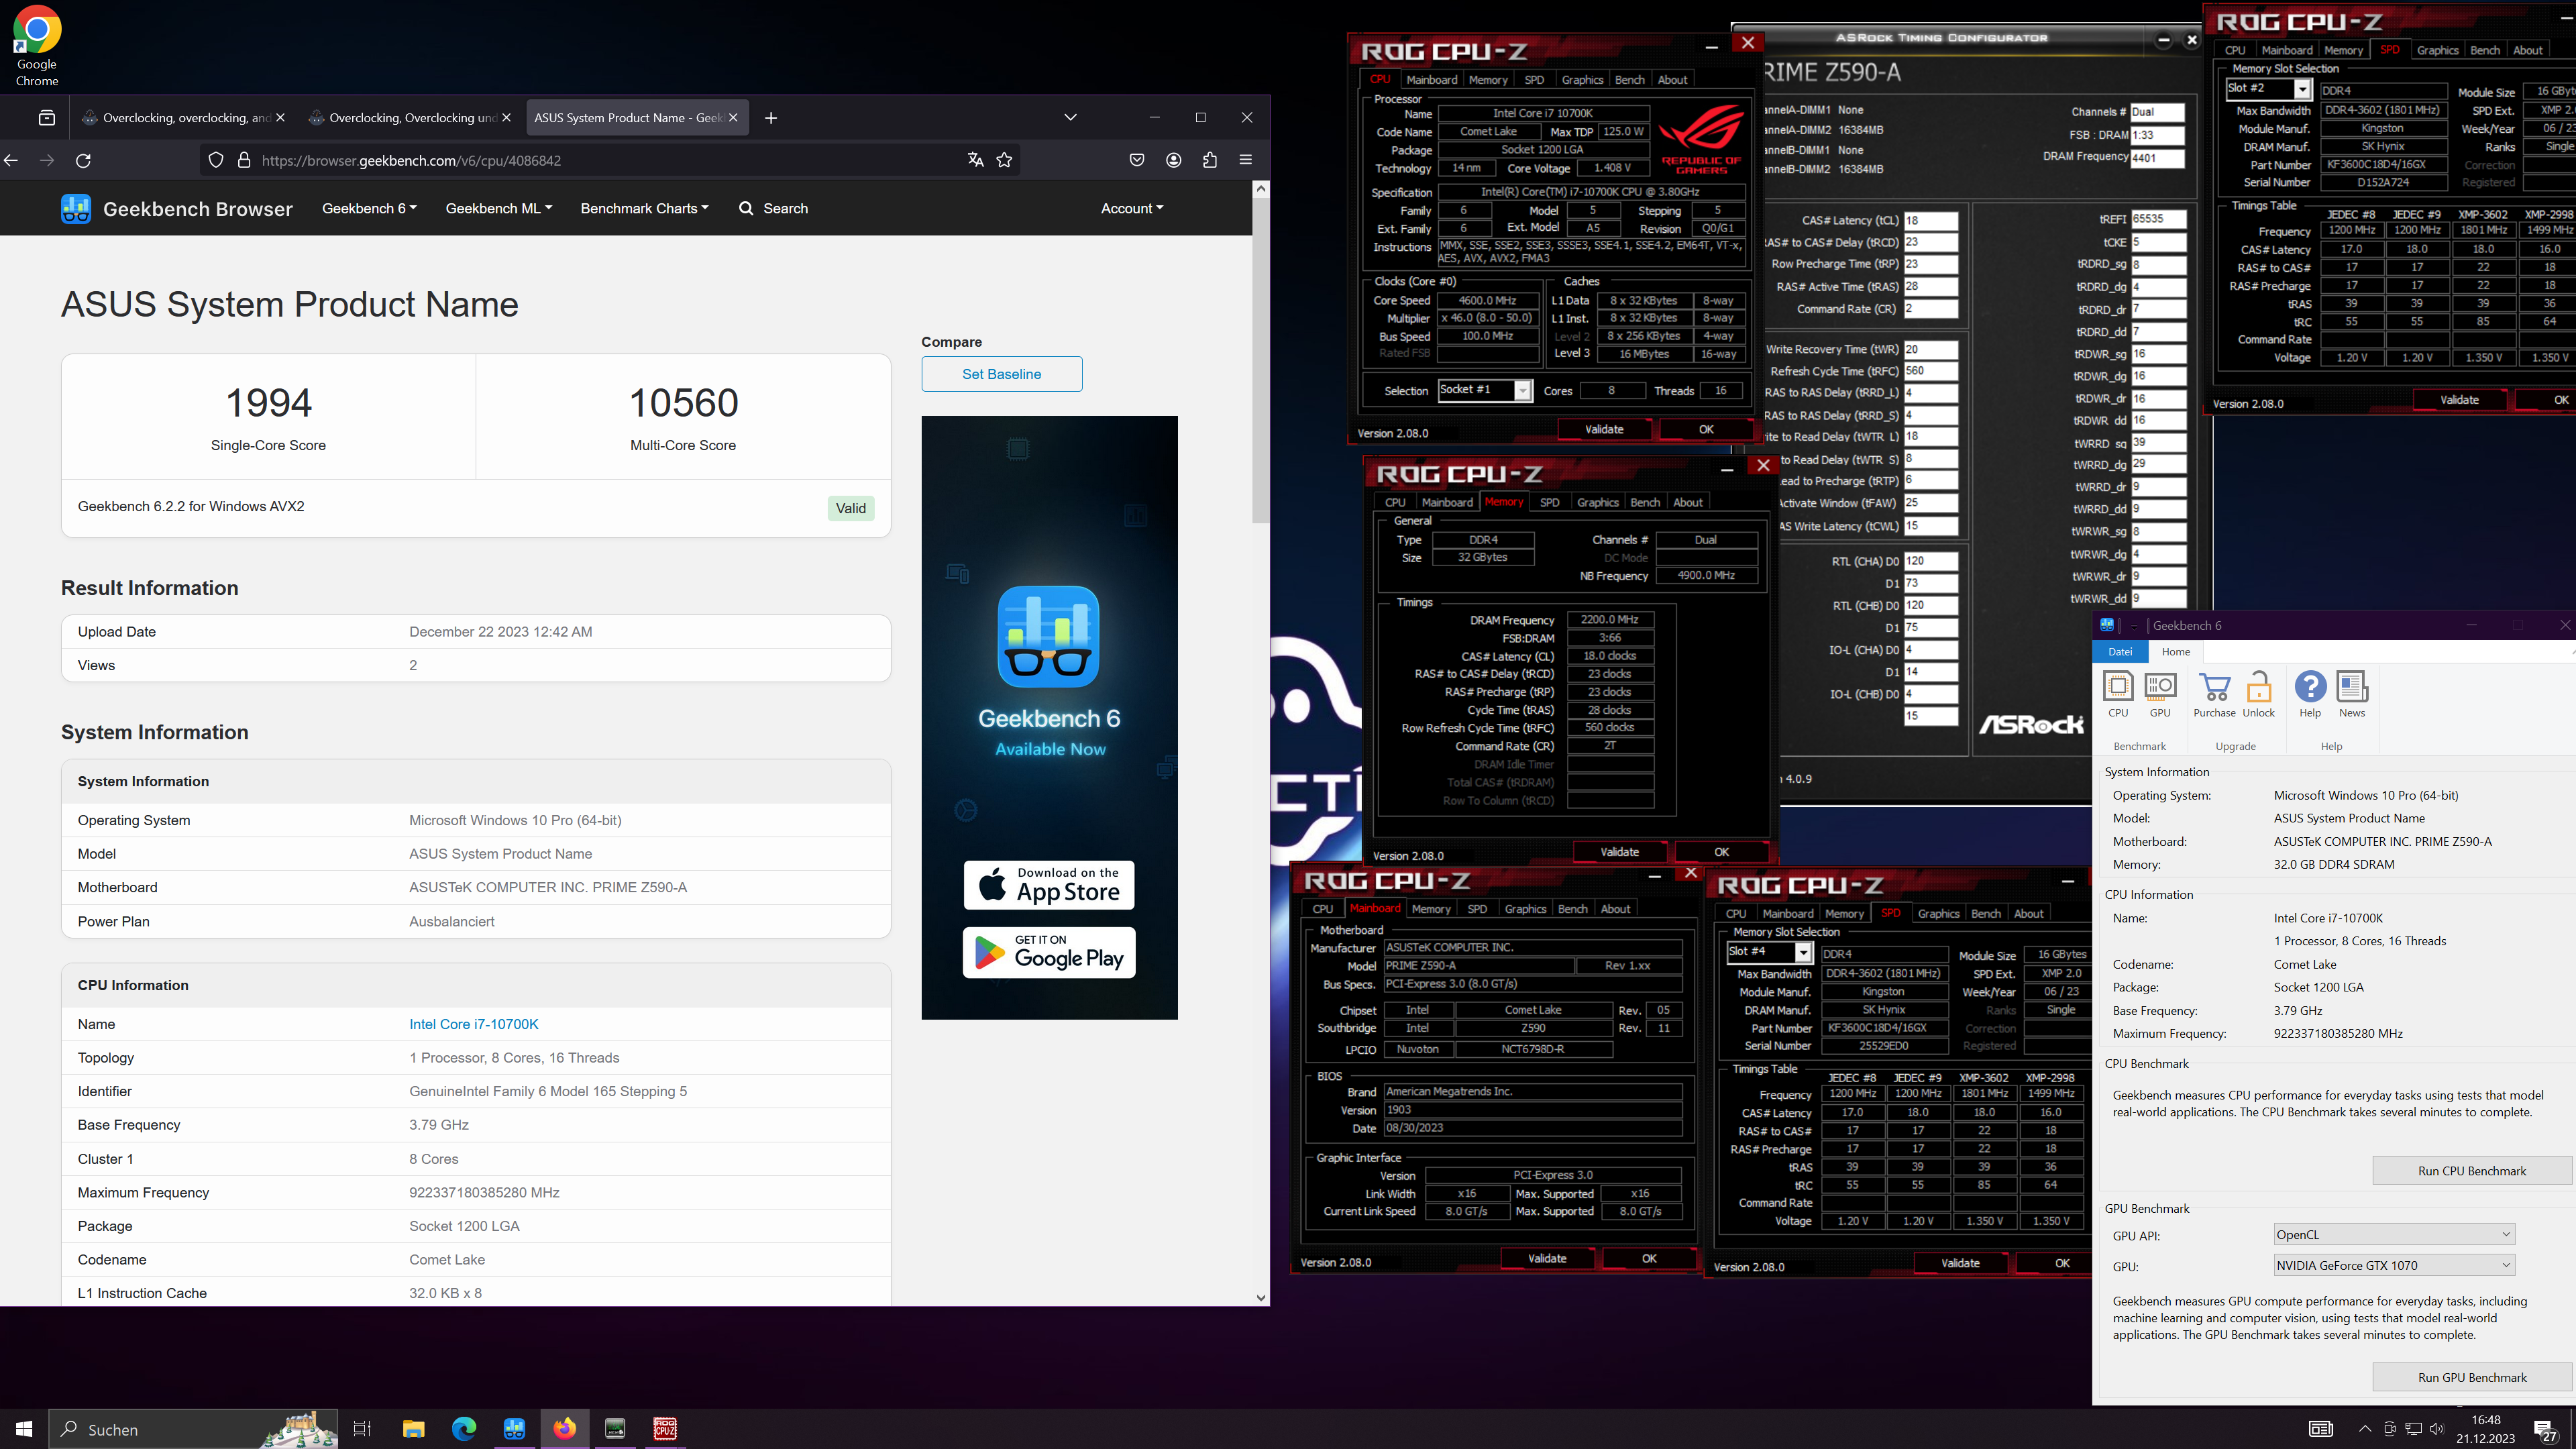Screen dimensions: 2576x1449
Task: Click the CAS# Latency (tCL) field in Timing Configurator
Action: pyautogui.click(x=1930, y=220)
